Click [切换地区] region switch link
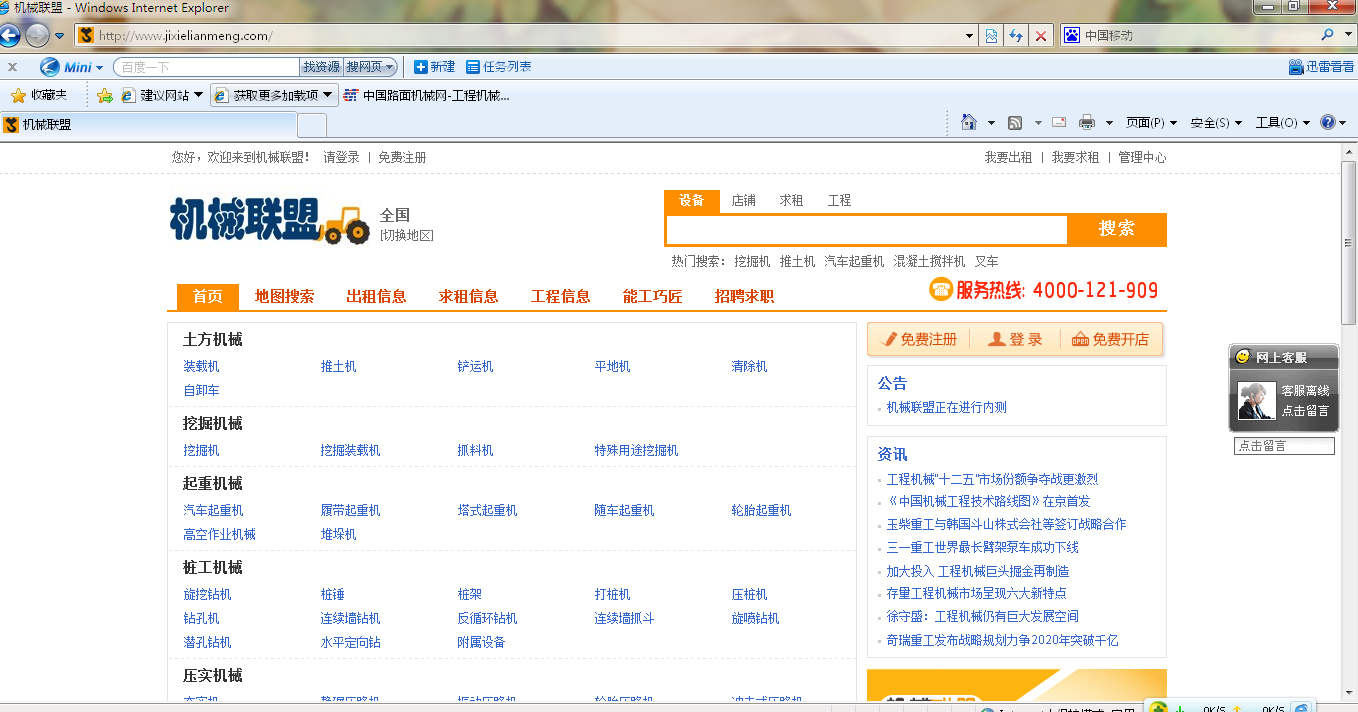1358x712 pixels. click(407, 235)
